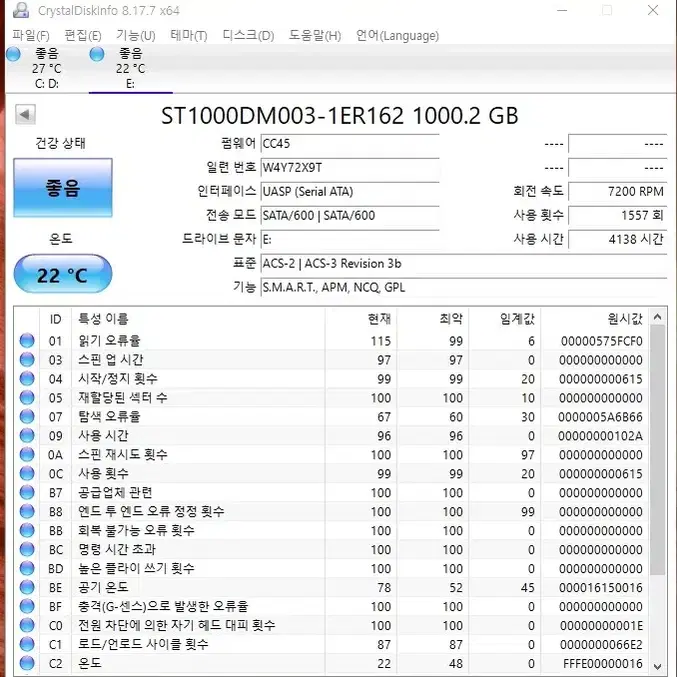
Task: Click the serial number W4Y72X9T field
Action: click(x=350, y=168)
